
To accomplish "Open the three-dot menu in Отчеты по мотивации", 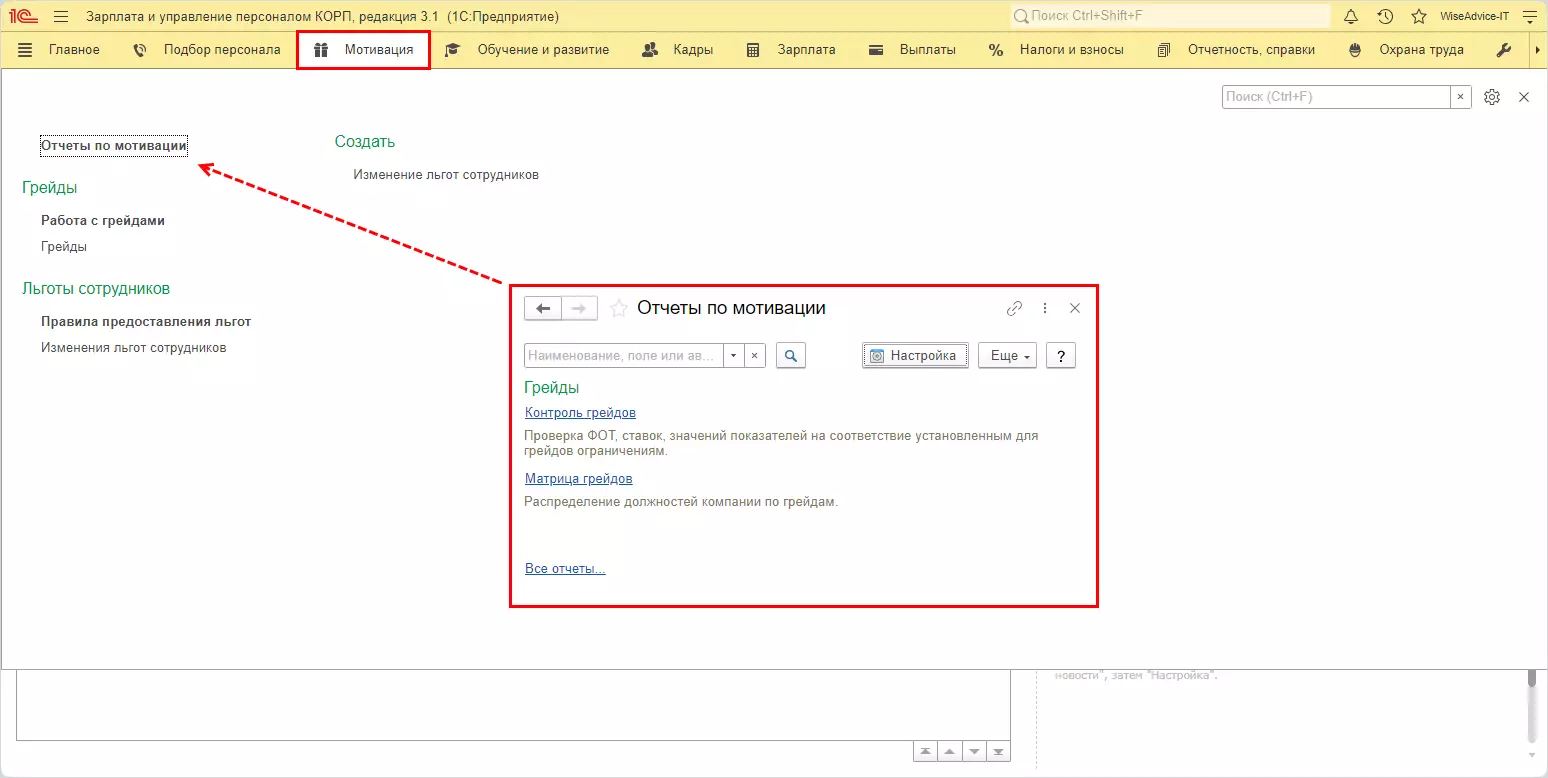I will 1045,308.
